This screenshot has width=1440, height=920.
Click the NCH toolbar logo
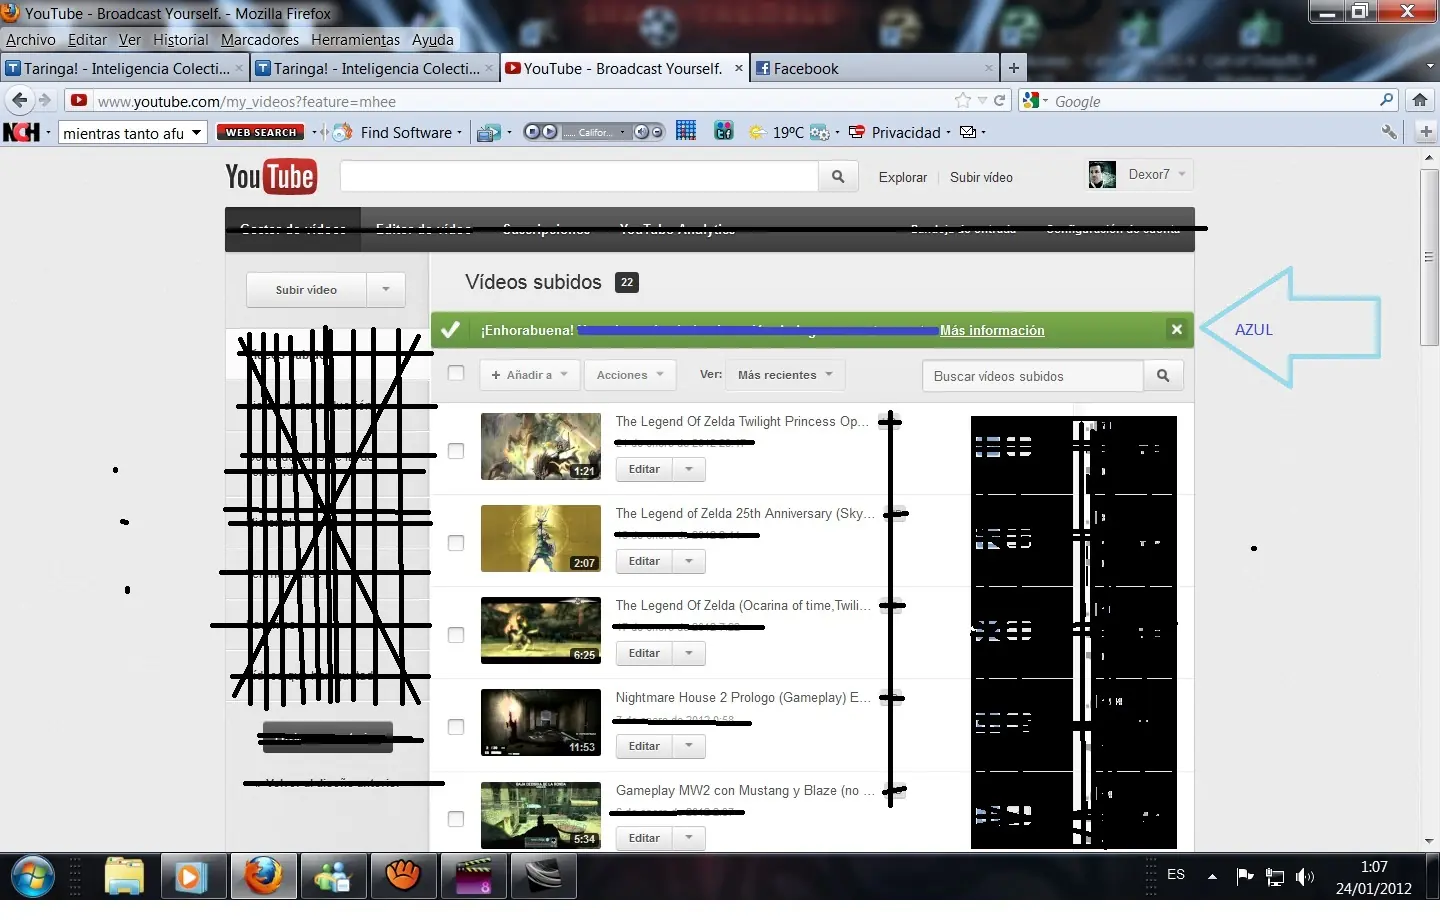22,132
